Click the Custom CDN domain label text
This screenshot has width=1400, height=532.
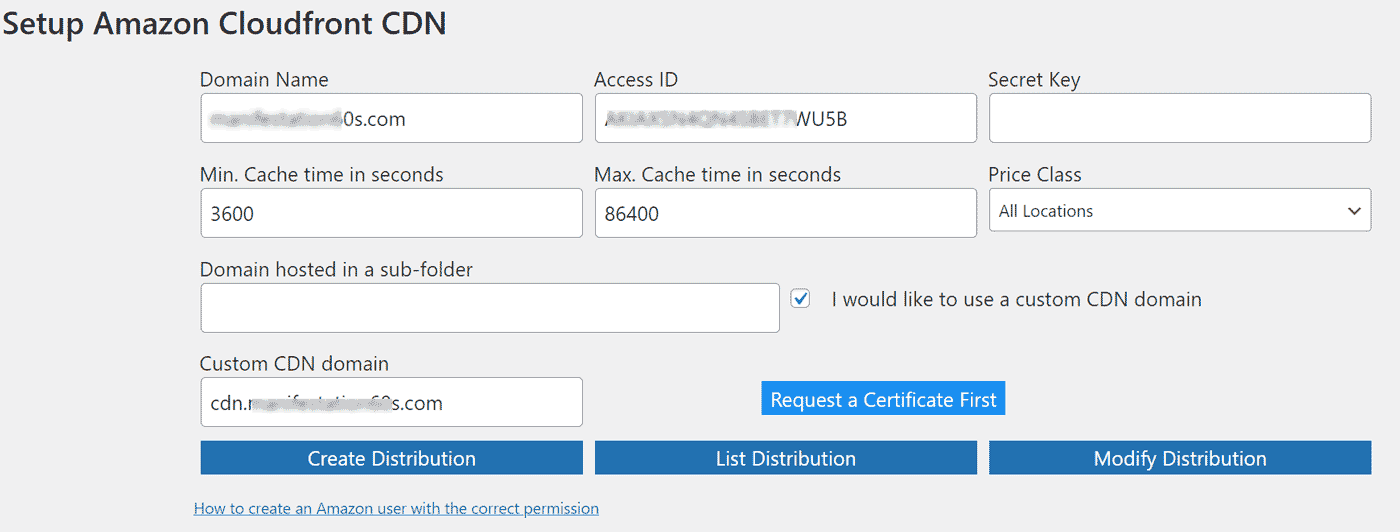point(294,363)
